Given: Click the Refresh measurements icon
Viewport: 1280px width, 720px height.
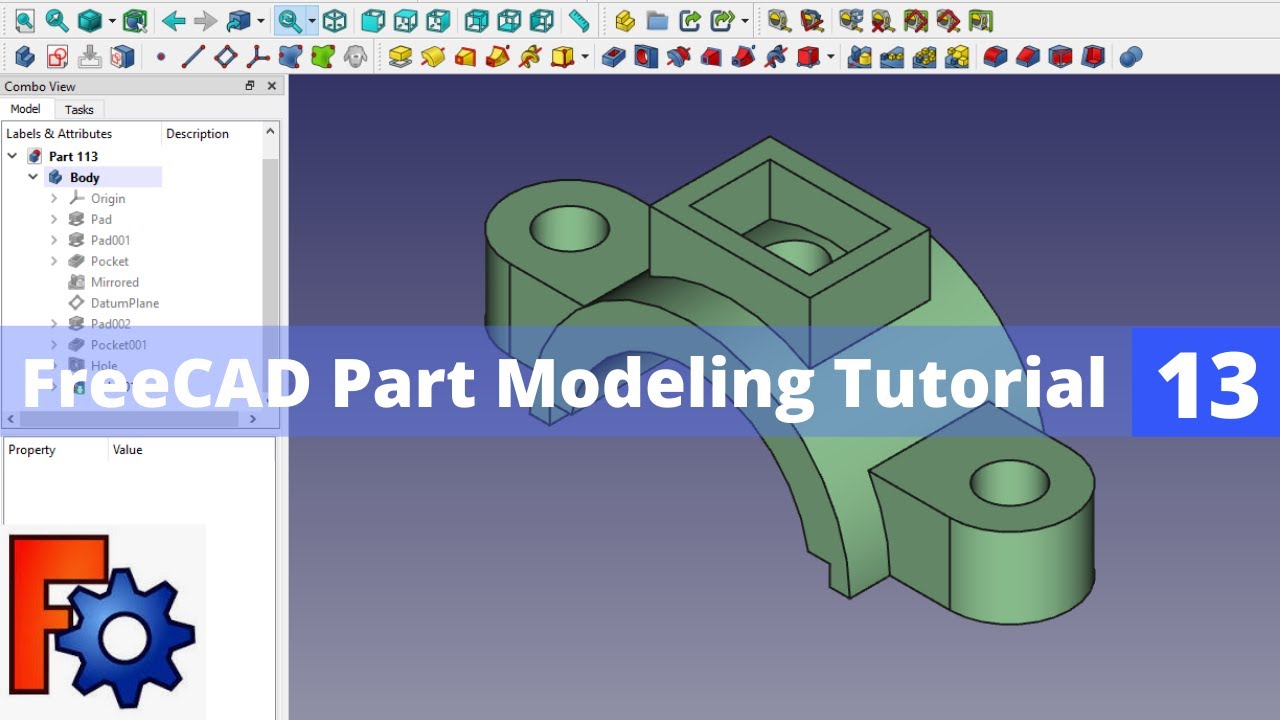Looking at the screenshot, I should (x=850, y=20).
